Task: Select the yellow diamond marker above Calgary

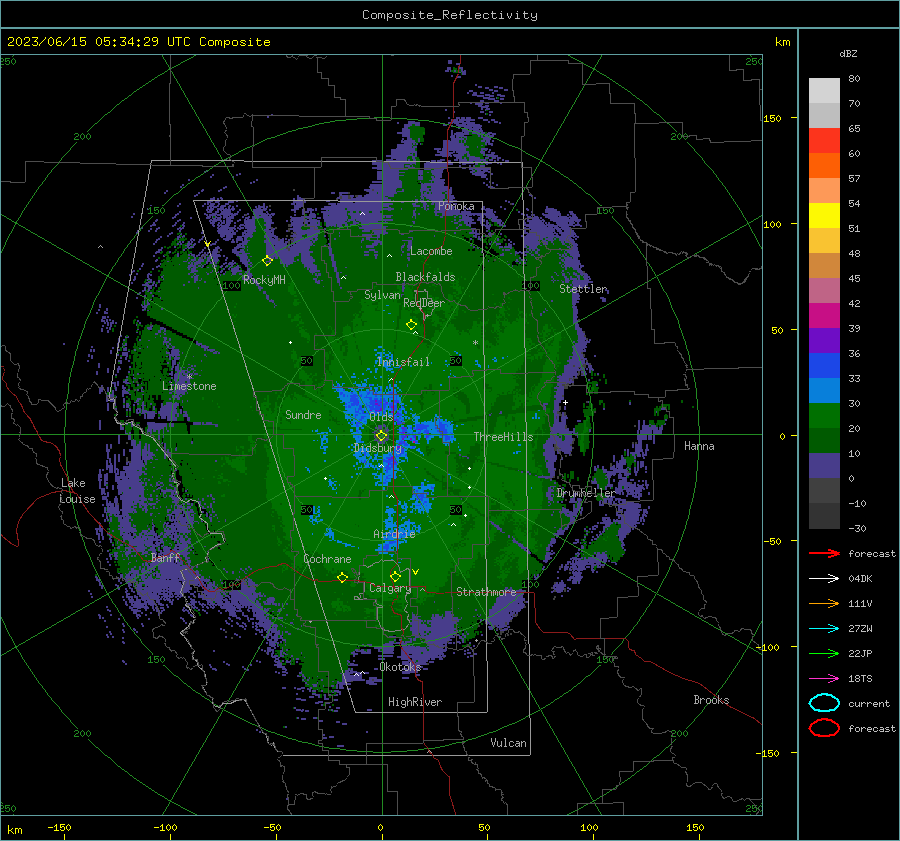Action: tap(395, 576)
